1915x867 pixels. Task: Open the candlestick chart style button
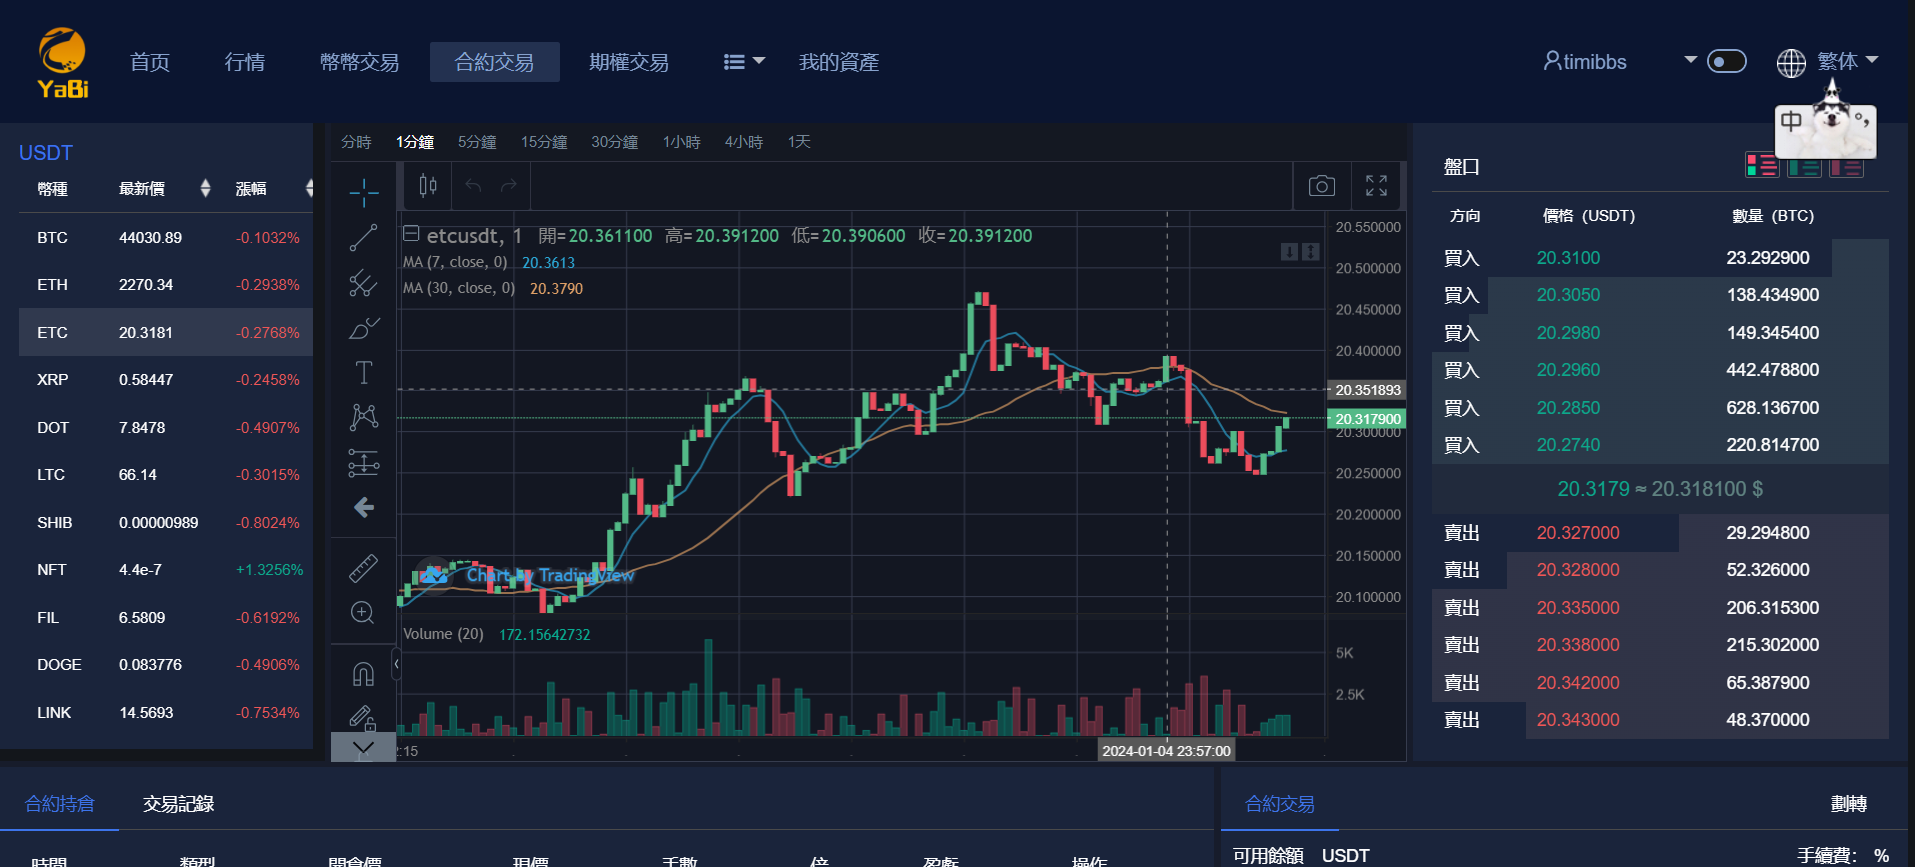pos(428,186)
